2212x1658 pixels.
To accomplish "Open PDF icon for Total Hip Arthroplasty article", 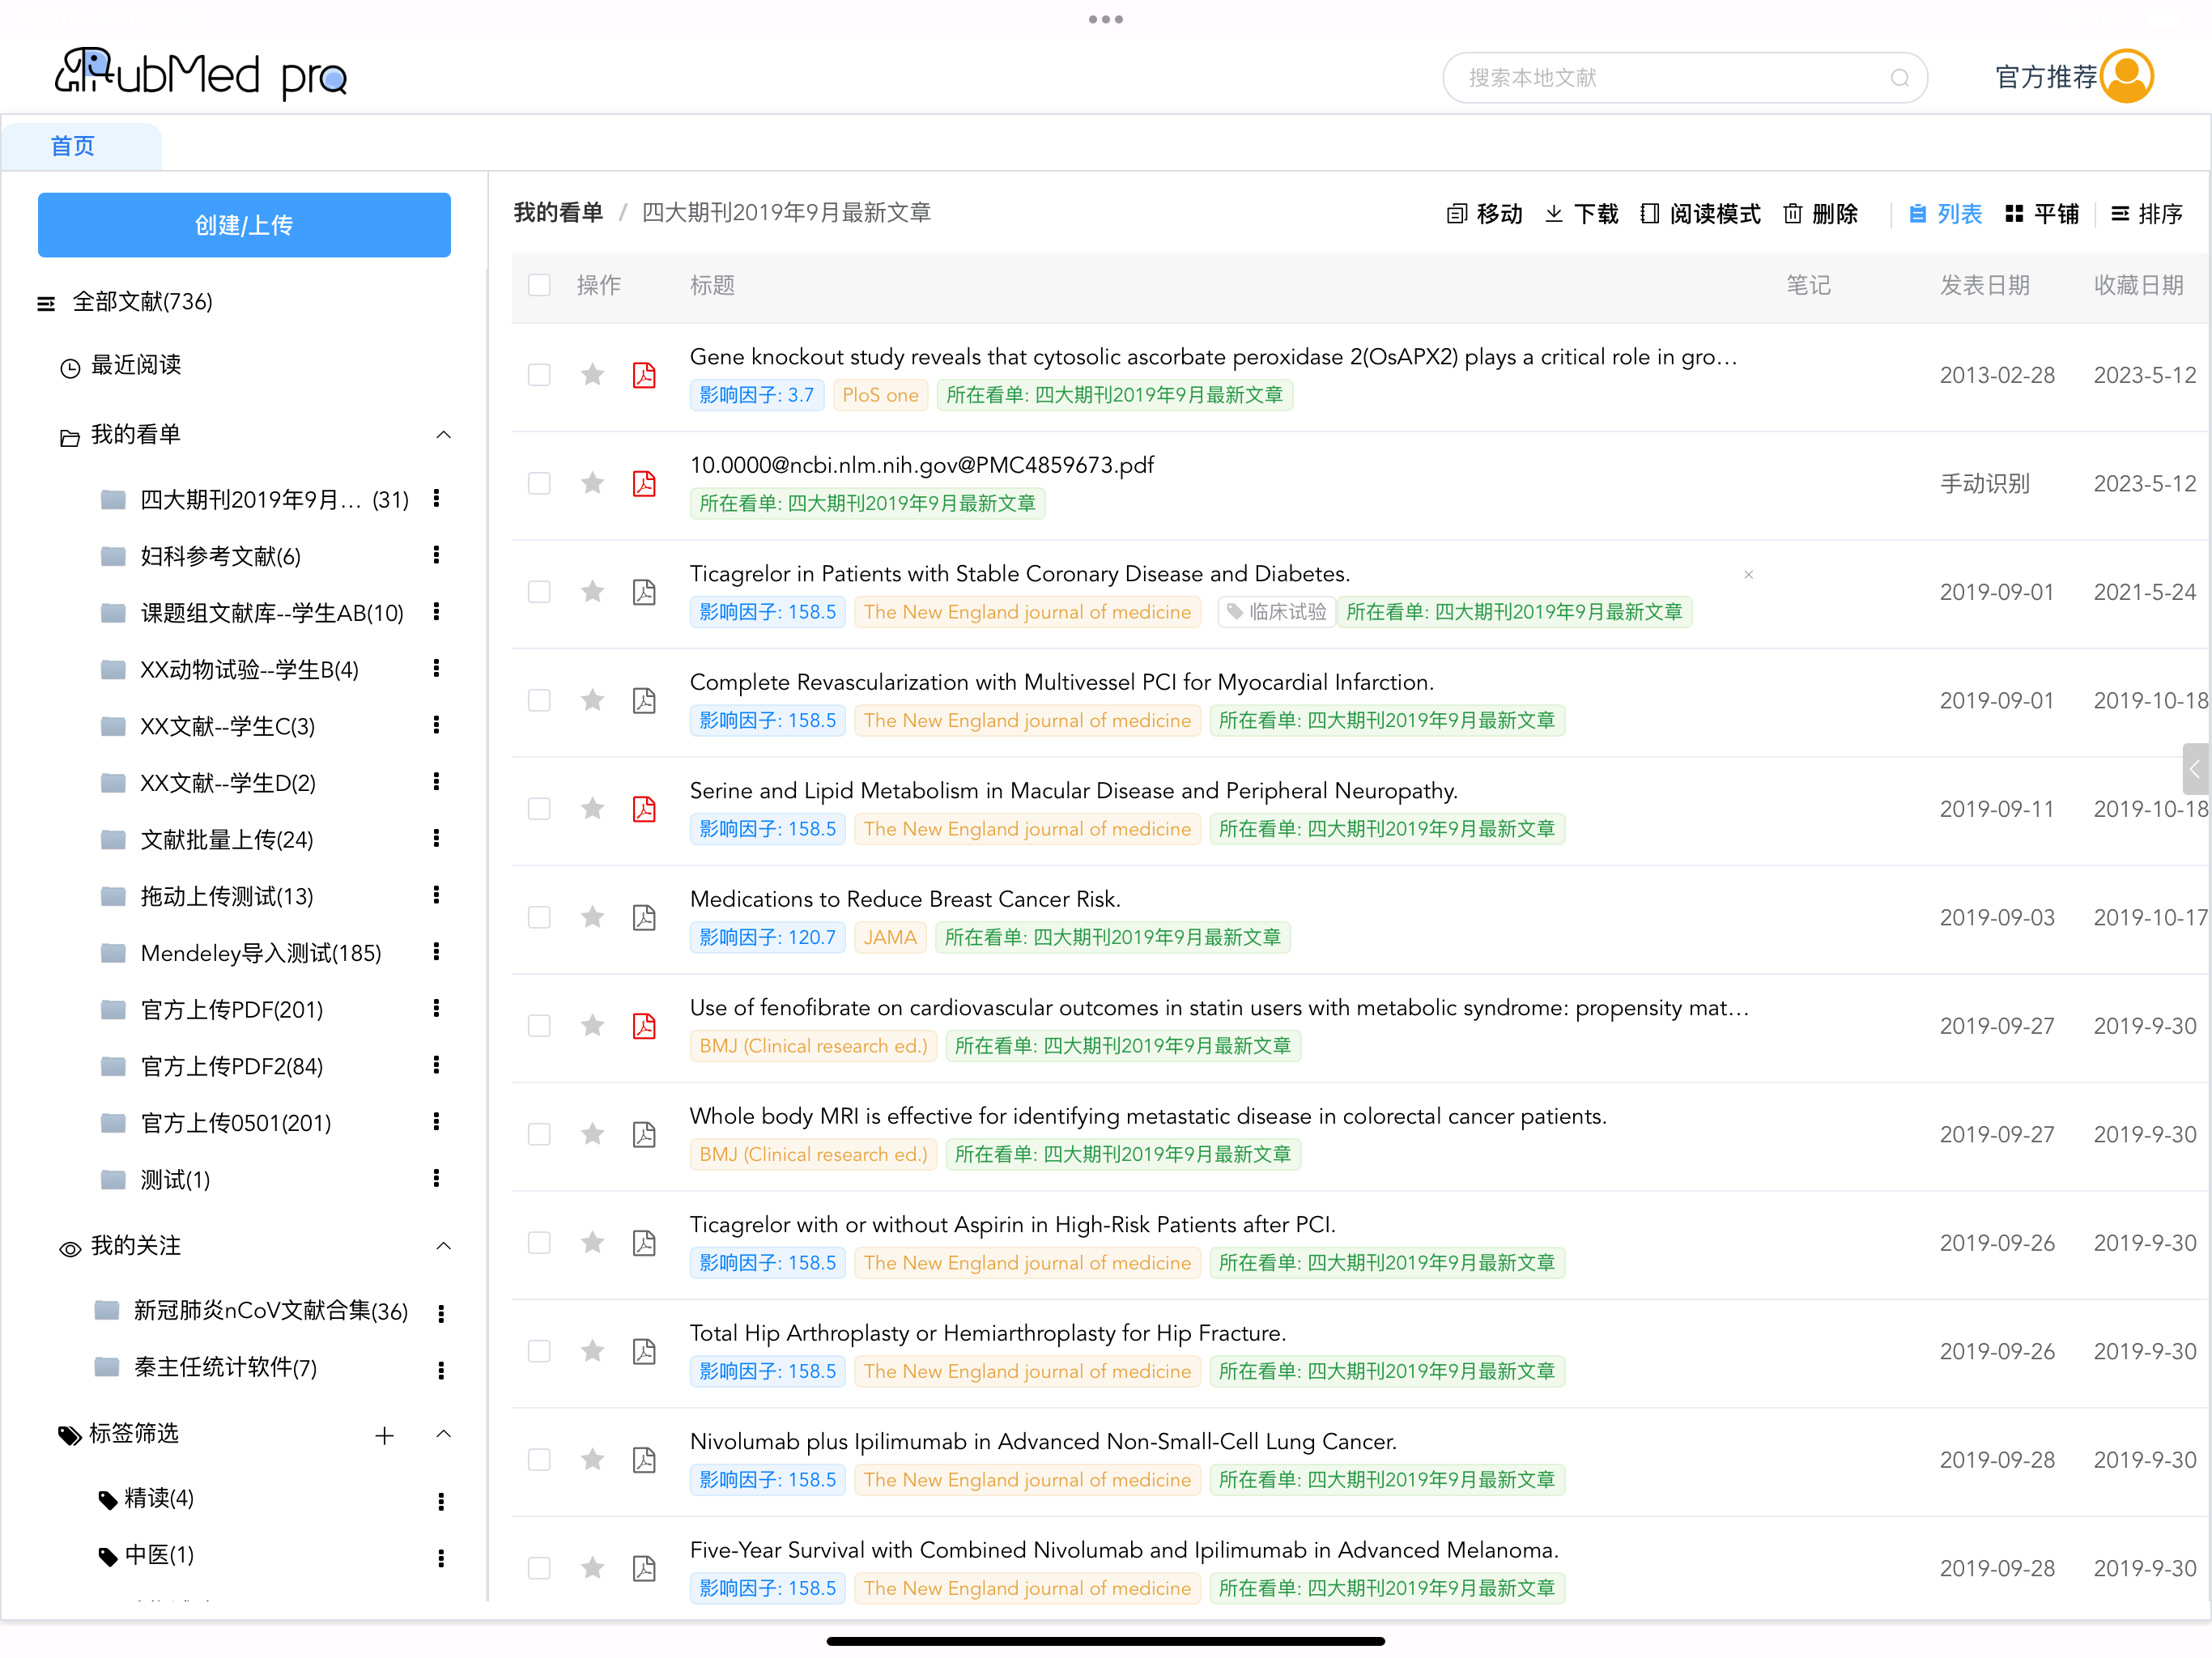I will point(644,1351).
